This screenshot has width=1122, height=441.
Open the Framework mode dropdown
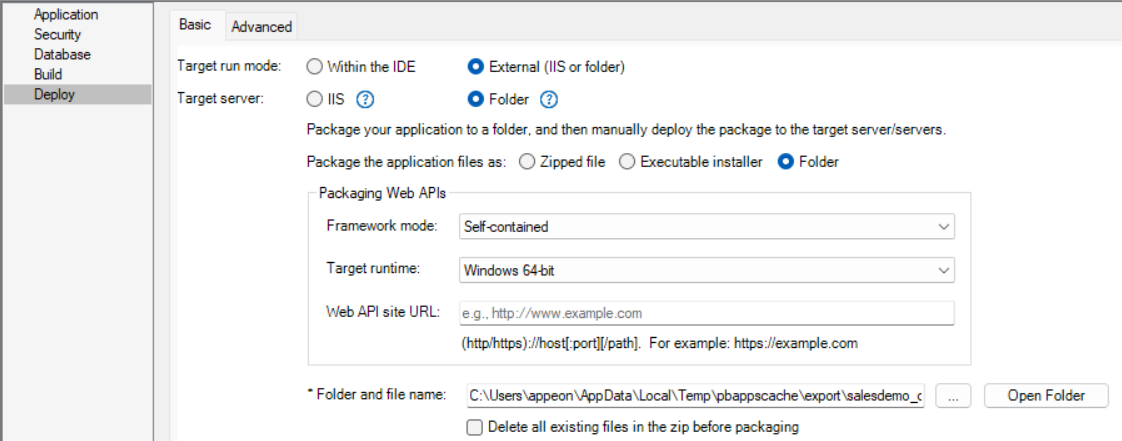pos(706,227)
